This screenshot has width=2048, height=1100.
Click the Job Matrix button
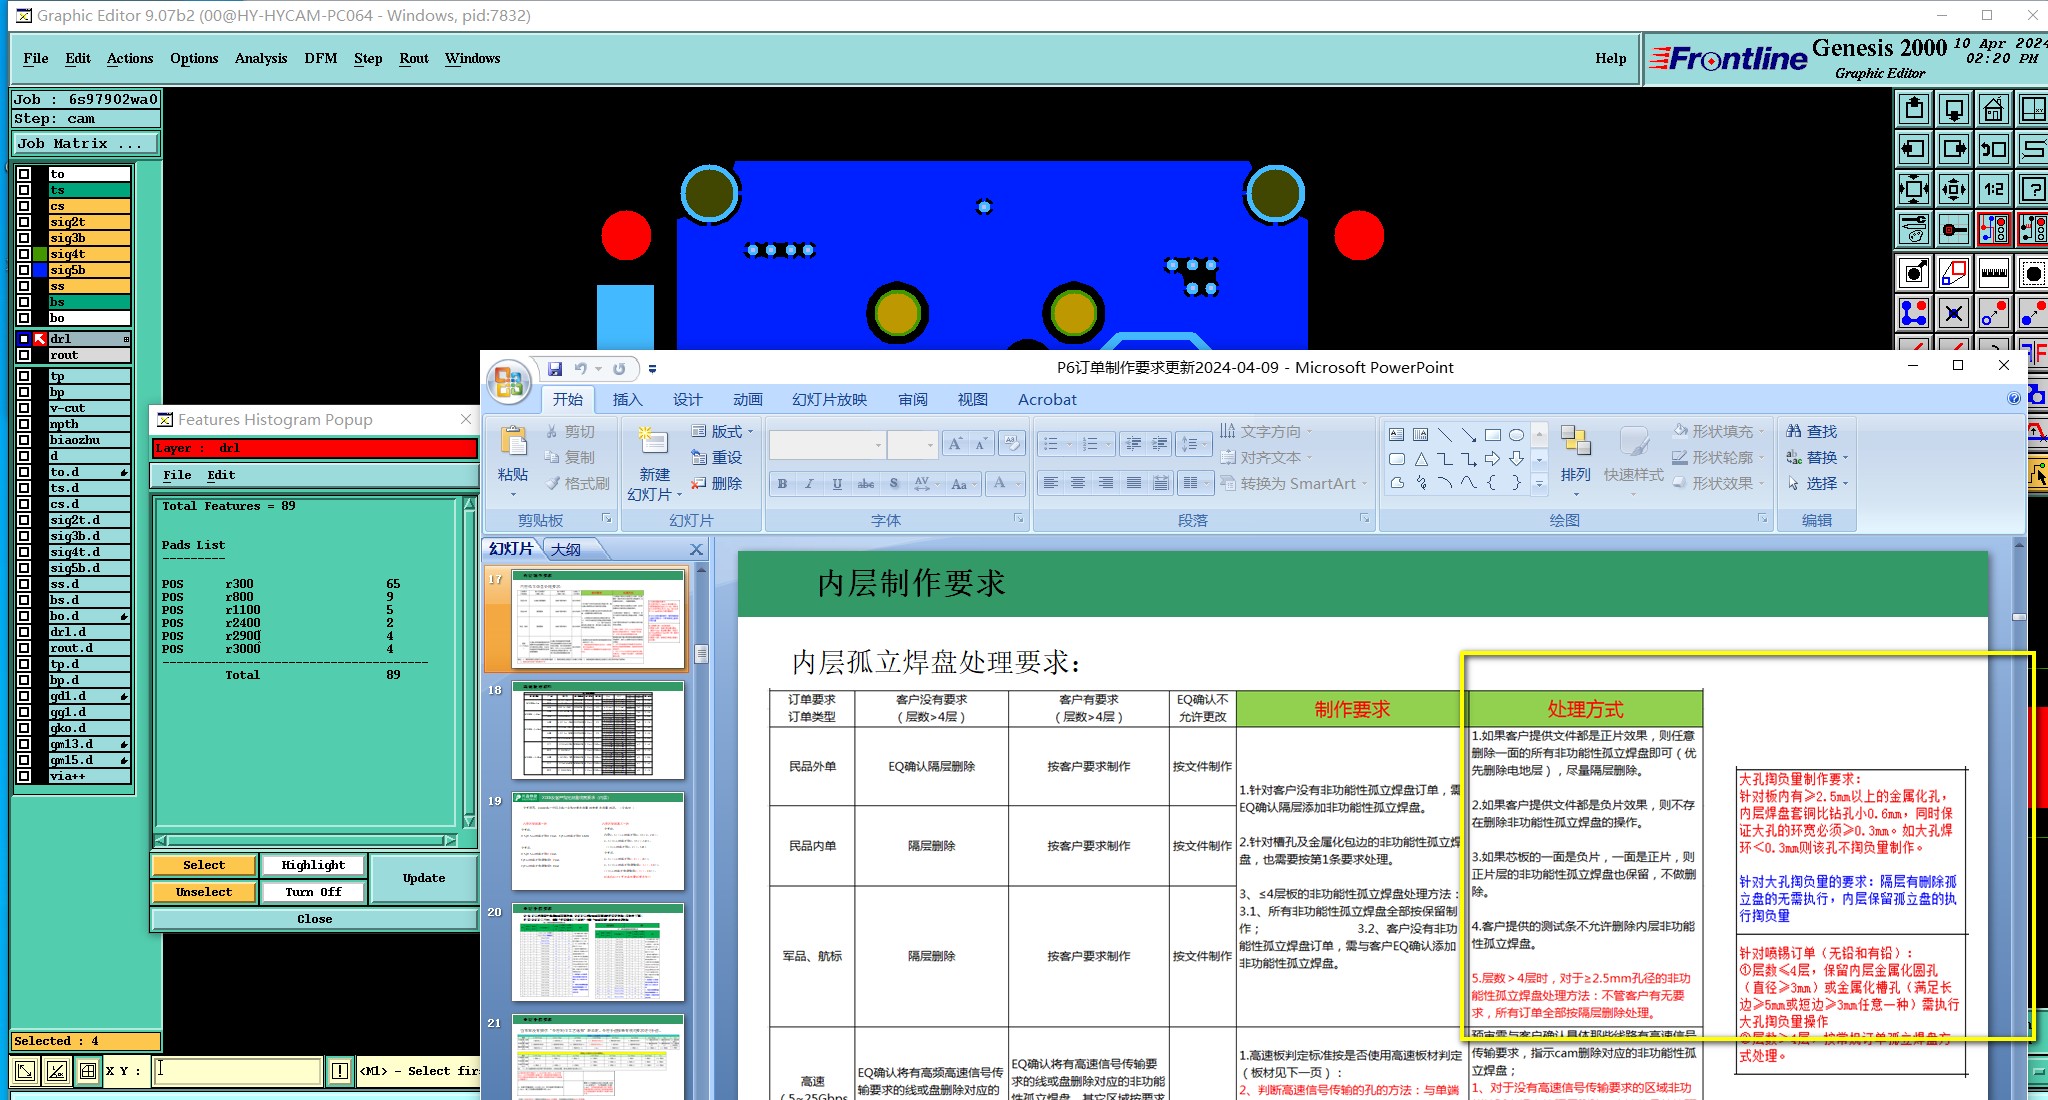pyautogui.click(x=85, y=144)
